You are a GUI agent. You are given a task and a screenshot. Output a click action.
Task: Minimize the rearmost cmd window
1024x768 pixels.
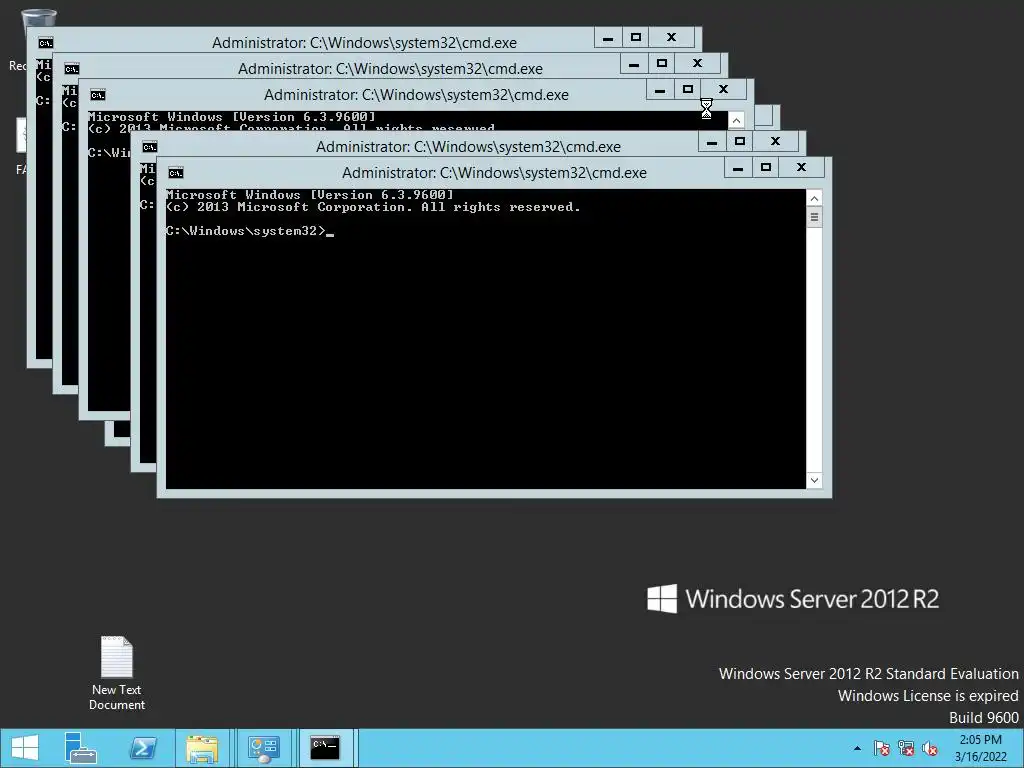click(607, 38)
